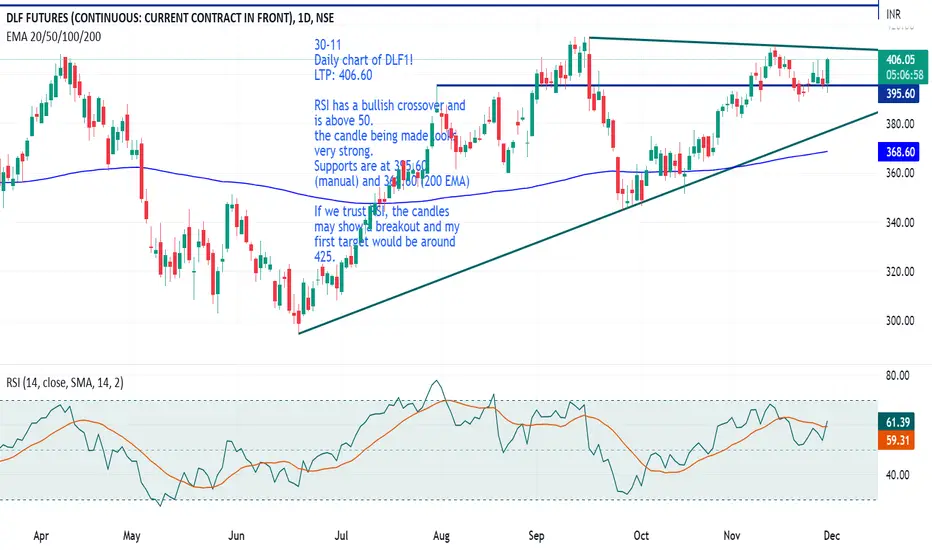Click the Dec label on time axis
This screenshot has height=550, width=932.
tap(832, 536)
